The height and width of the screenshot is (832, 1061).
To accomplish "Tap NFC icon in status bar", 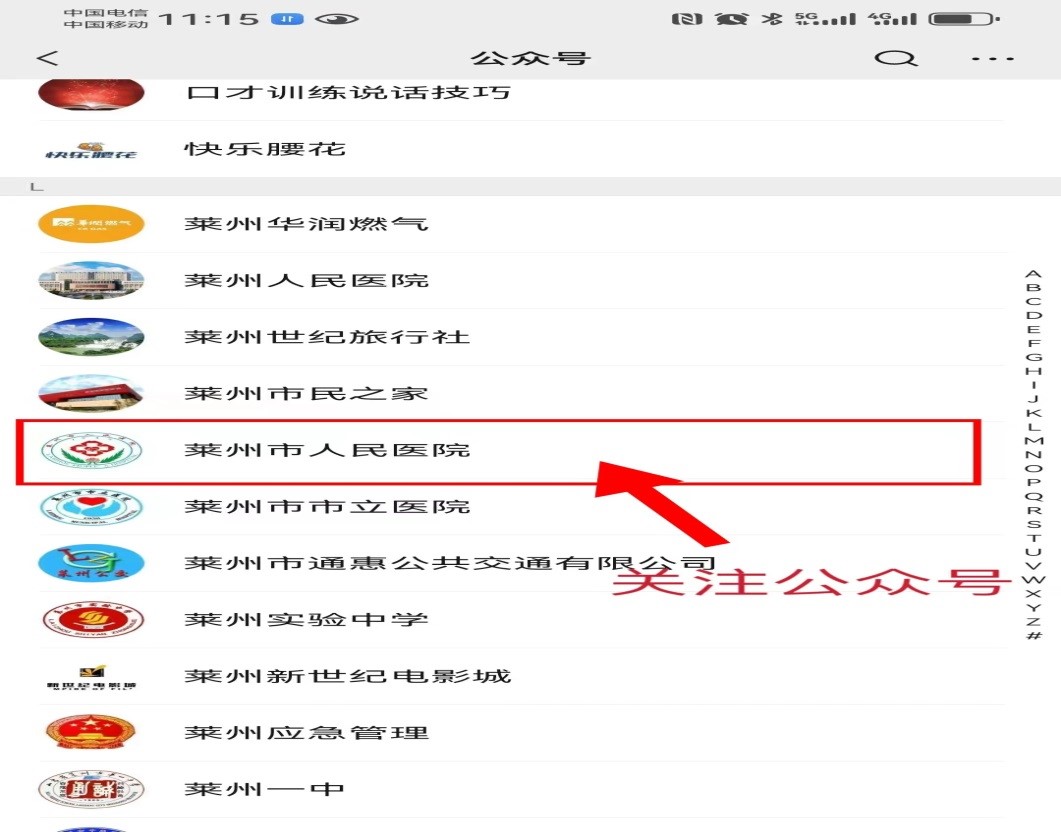I will pos(687,18).
